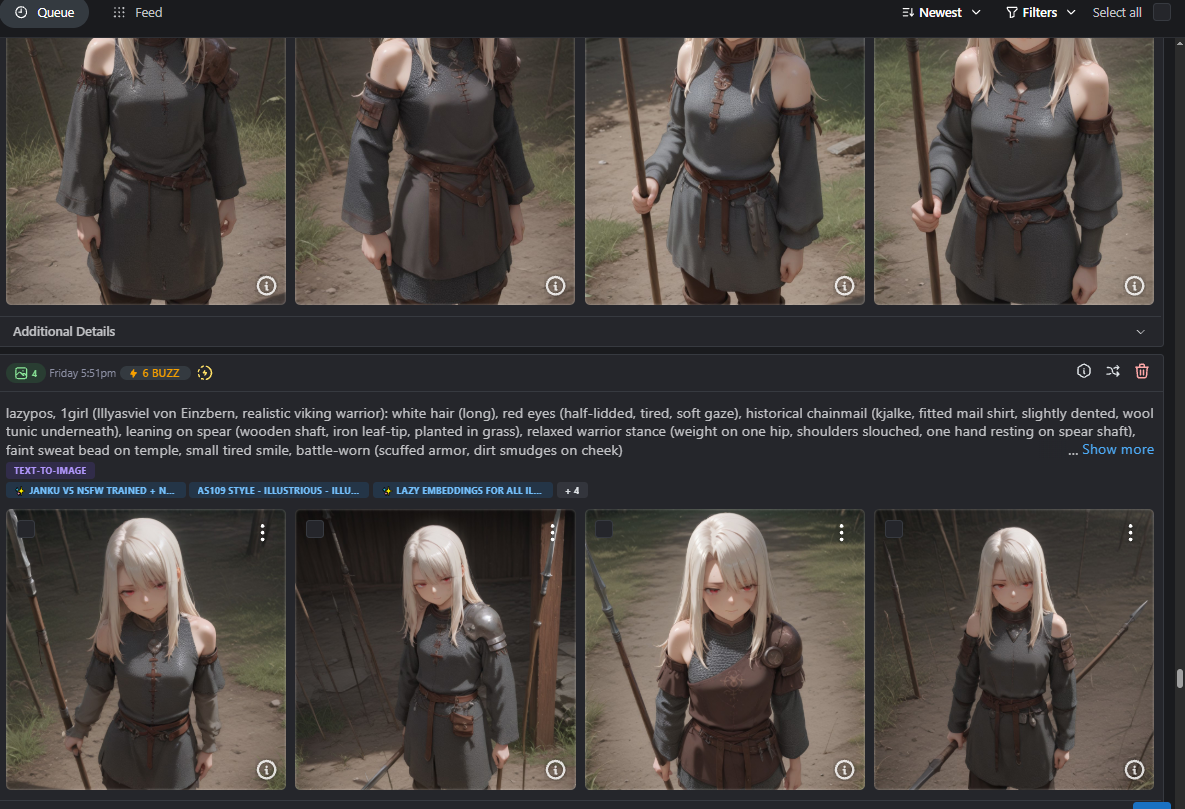The width and height of the screenshot is (1185, 809).
Task: Expand the Additional Details section
Action: click(x=580, y=331)
